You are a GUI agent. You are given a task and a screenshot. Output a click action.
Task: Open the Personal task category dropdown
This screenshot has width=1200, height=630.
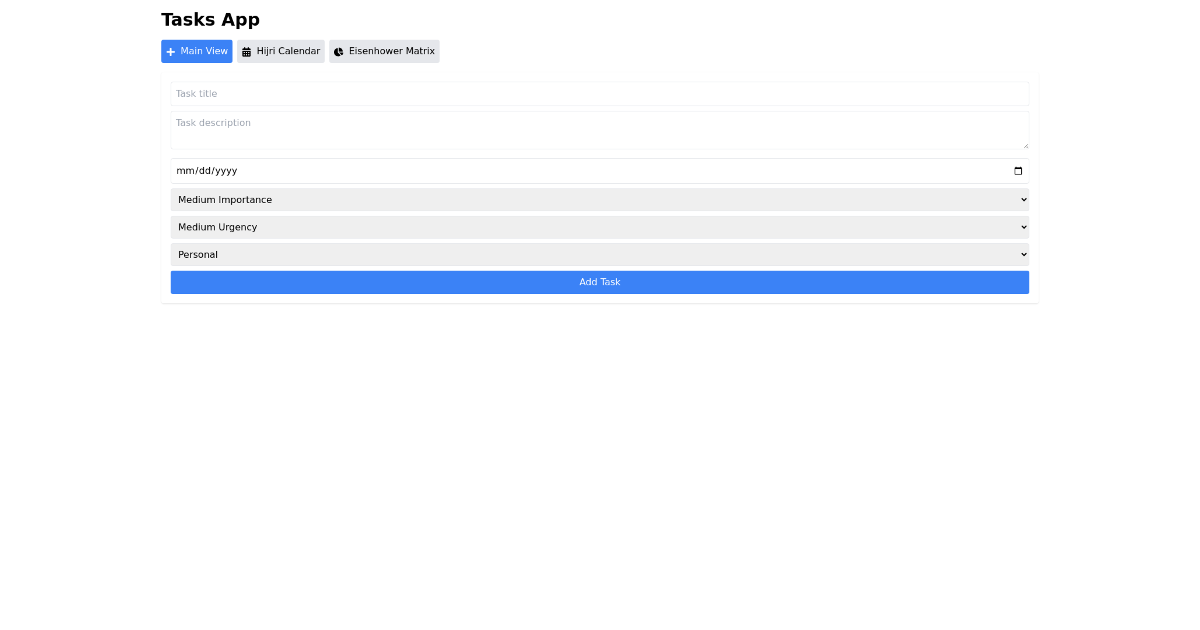click(600, 254)
